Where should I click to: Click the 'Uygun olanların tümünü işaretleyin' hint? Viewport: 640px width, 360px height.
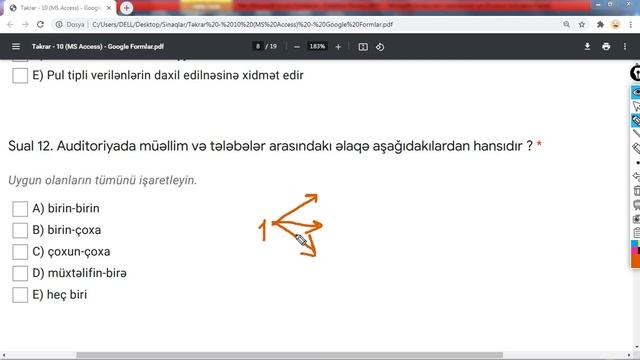(102, 180)
